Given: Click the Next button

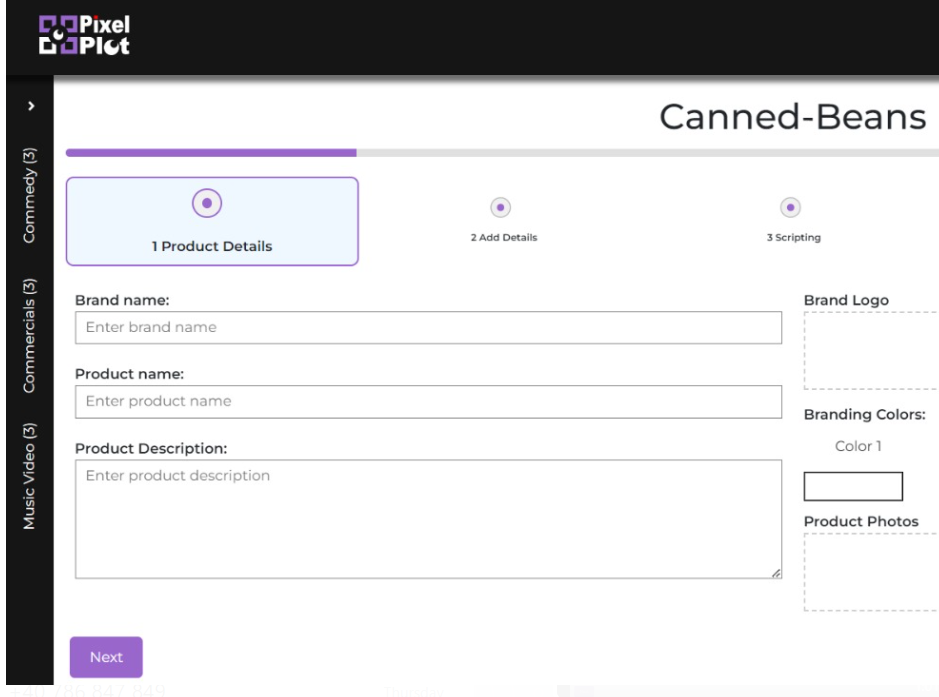Looking at the screenshot, I should click(x=107, y=657).
